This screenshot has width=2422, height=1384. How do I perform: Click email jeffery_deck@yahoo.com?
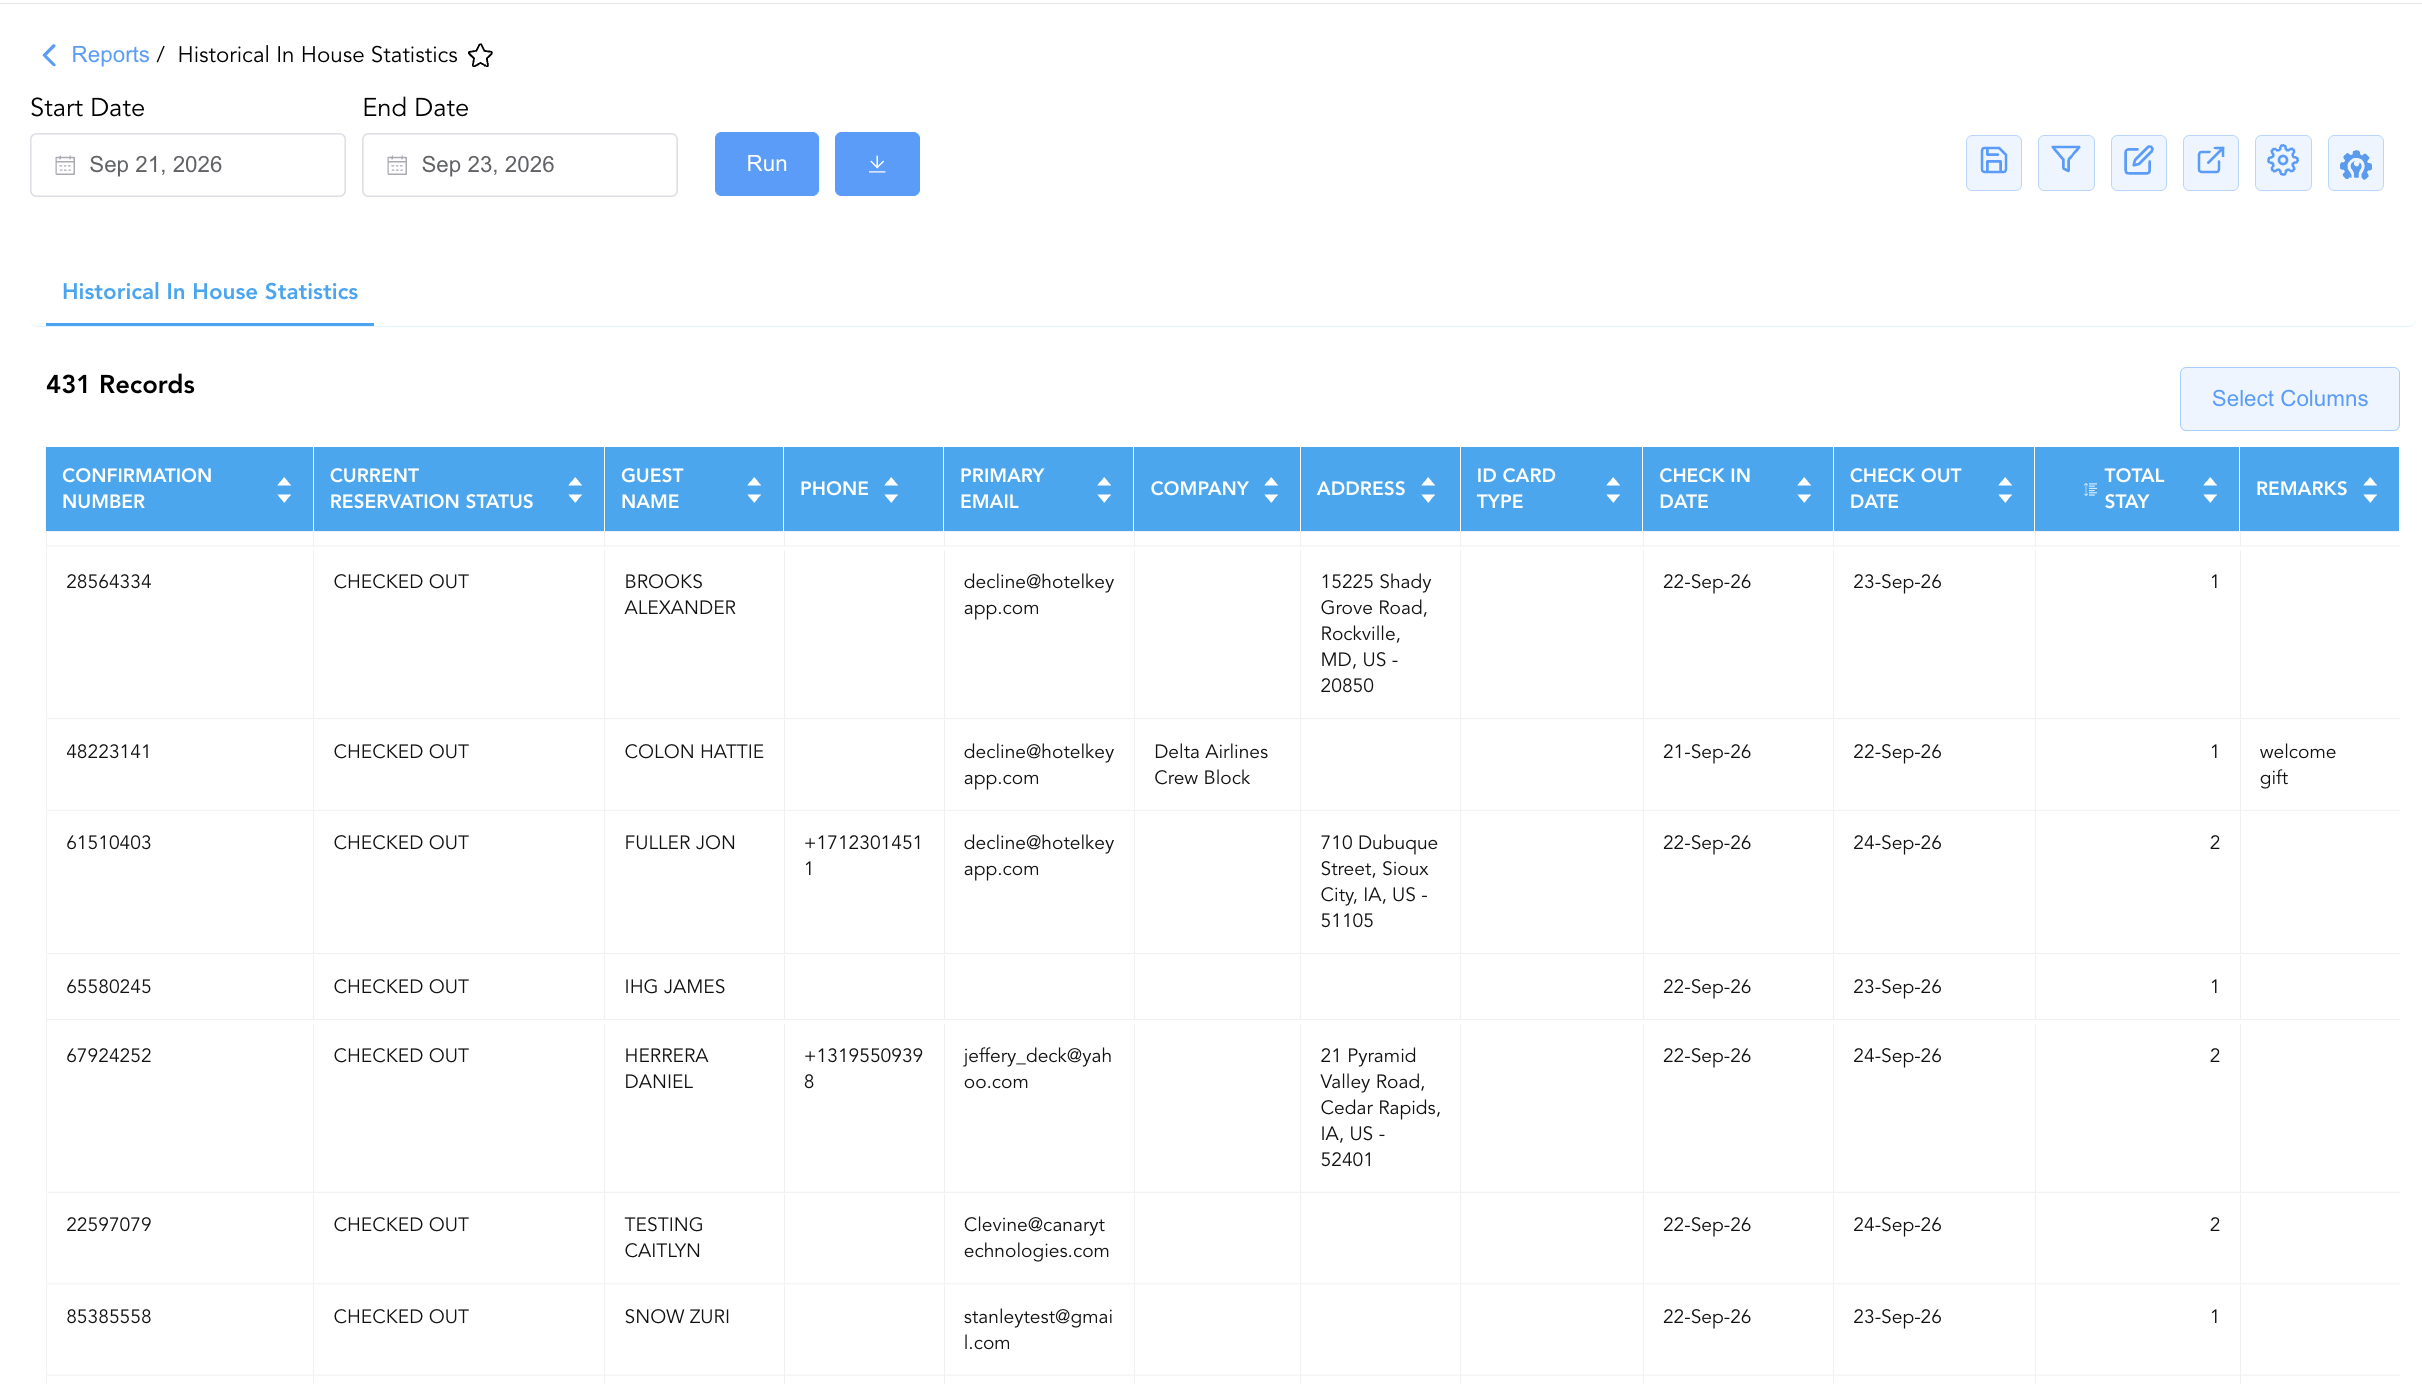[1038, 1068]
